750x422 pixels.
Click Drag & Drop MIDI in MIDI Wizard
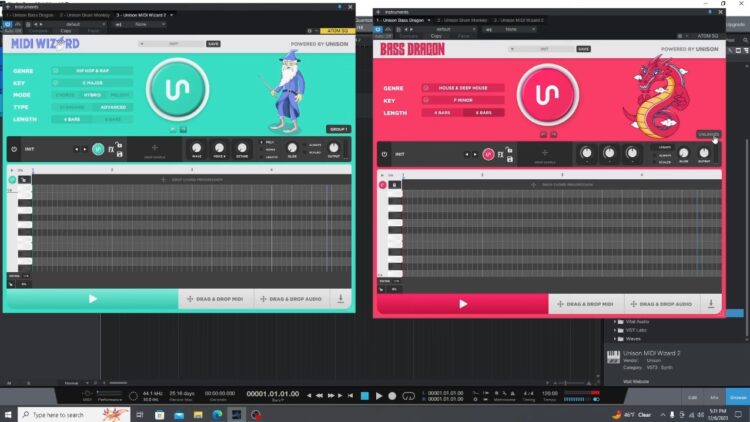pos(216,299)
